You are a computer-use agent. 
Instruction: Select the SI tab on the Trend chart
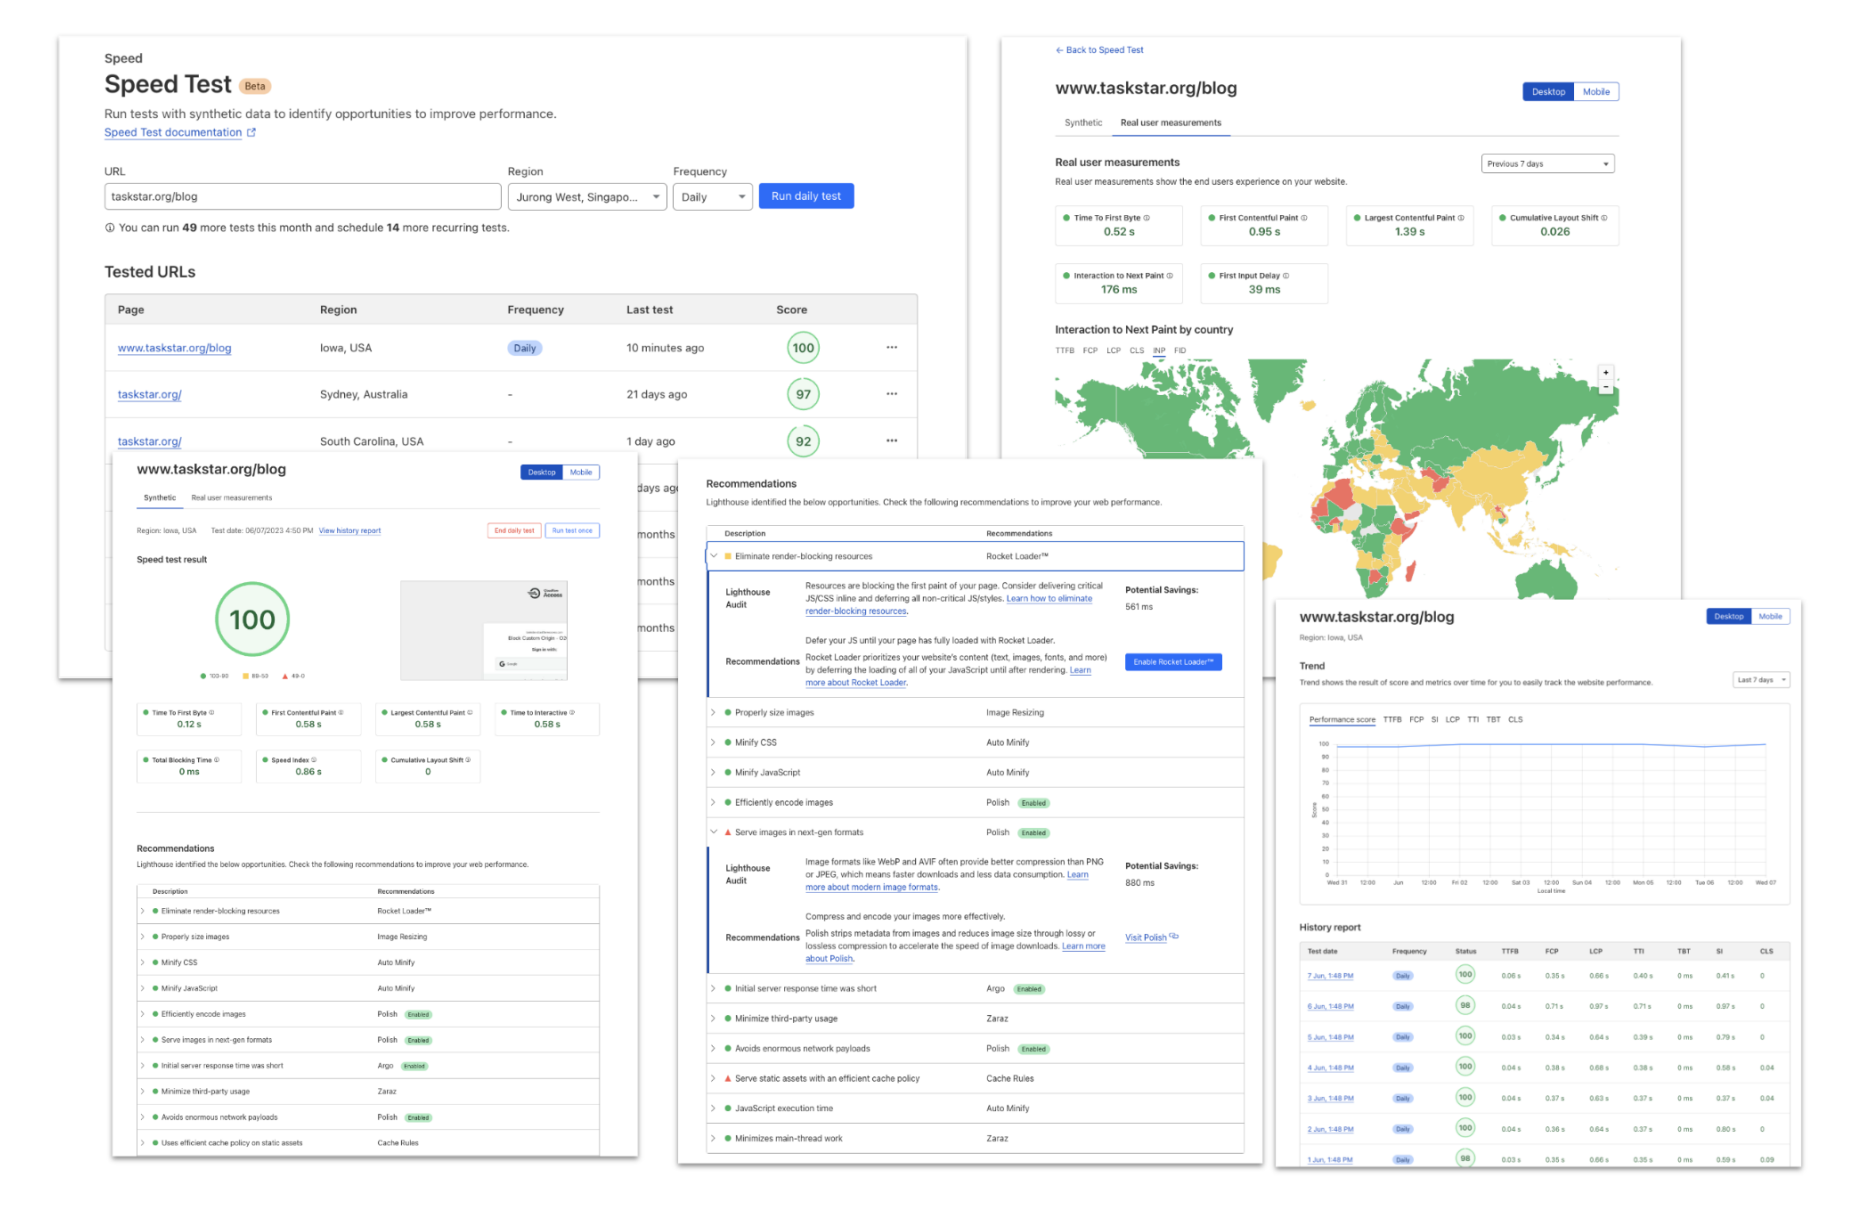click(1434, 720)
